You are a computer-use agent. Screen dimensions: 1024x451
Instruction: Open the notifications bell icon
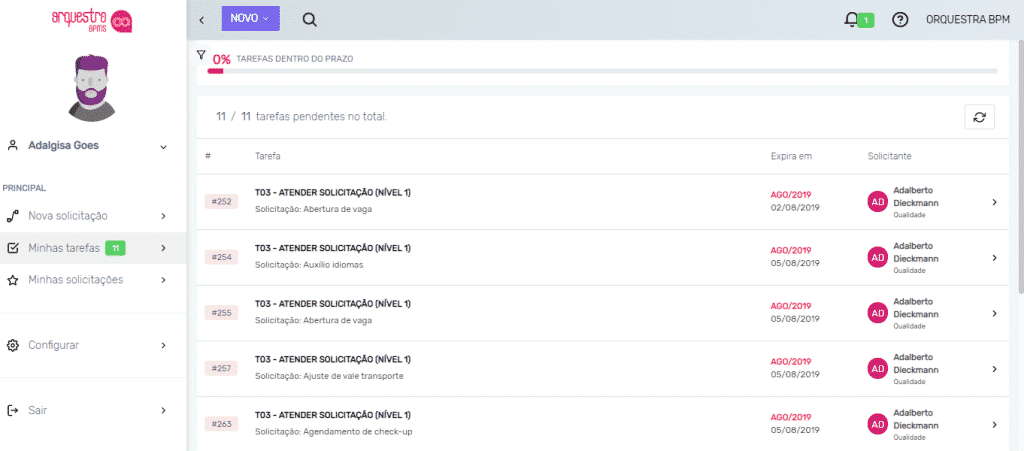[852, 19]
